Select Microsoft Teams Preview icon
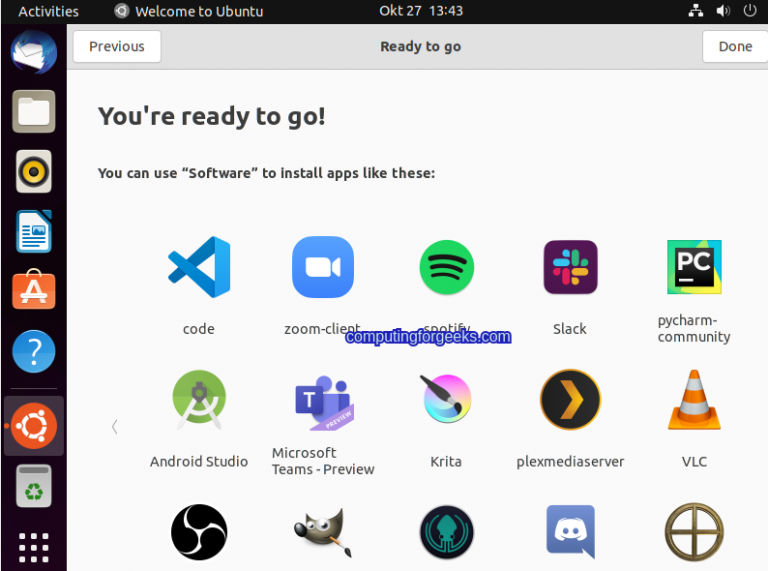The image size is (768, 571). click(x=324, y=403)
